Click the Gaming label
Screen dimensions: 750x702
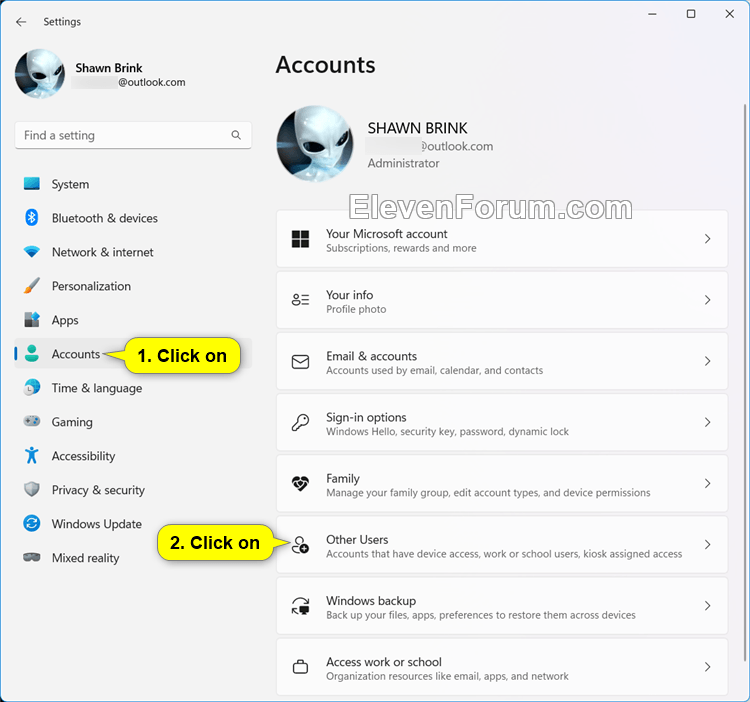[x=72, y=422]
